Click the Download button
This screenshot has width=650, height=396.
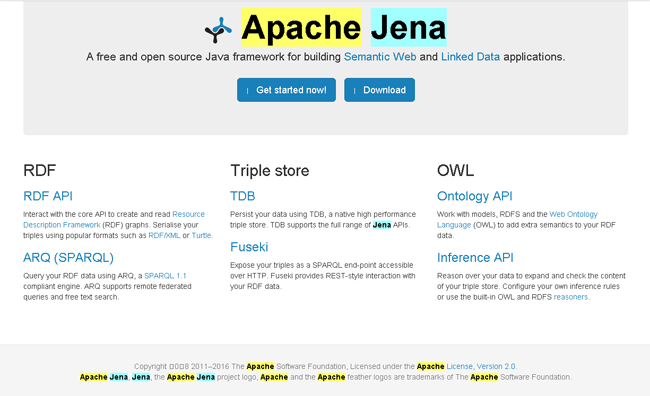[379, 90]
